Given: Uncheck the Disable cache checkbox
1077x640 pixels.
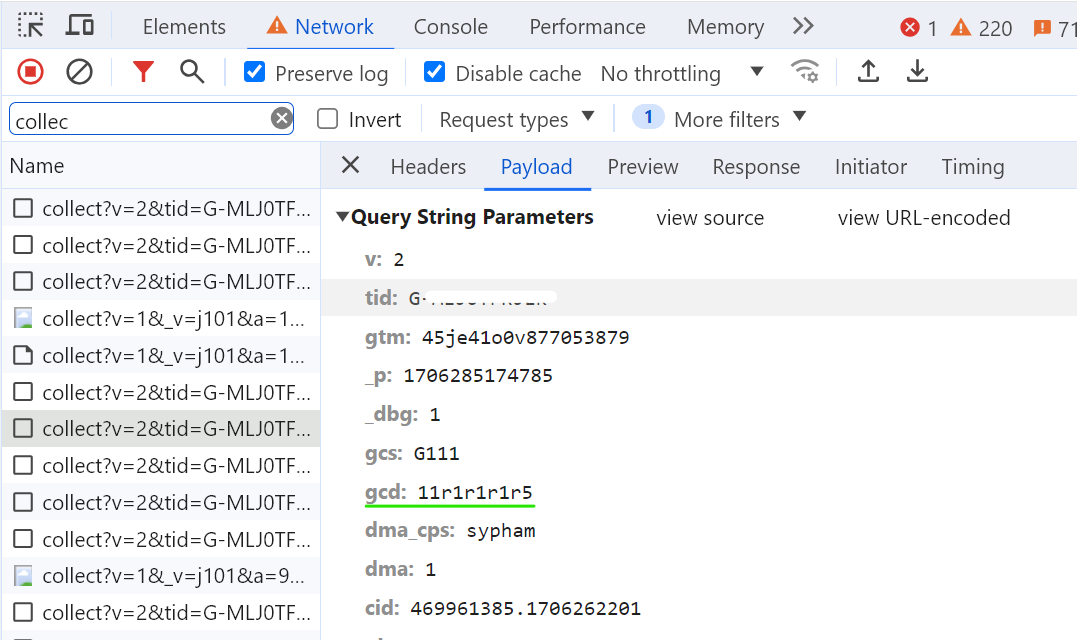Looking at the screenshot, I should (x=434, y=72).
